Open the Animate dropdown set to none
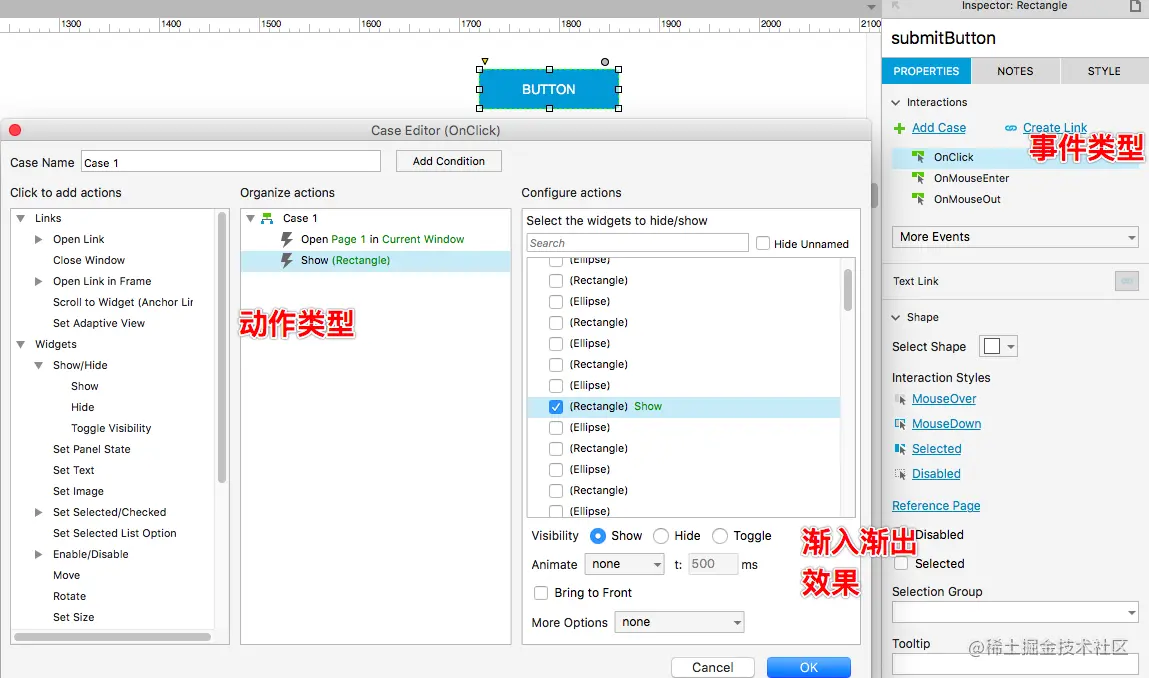This screenshot has height=678, width=1149. 624,564
